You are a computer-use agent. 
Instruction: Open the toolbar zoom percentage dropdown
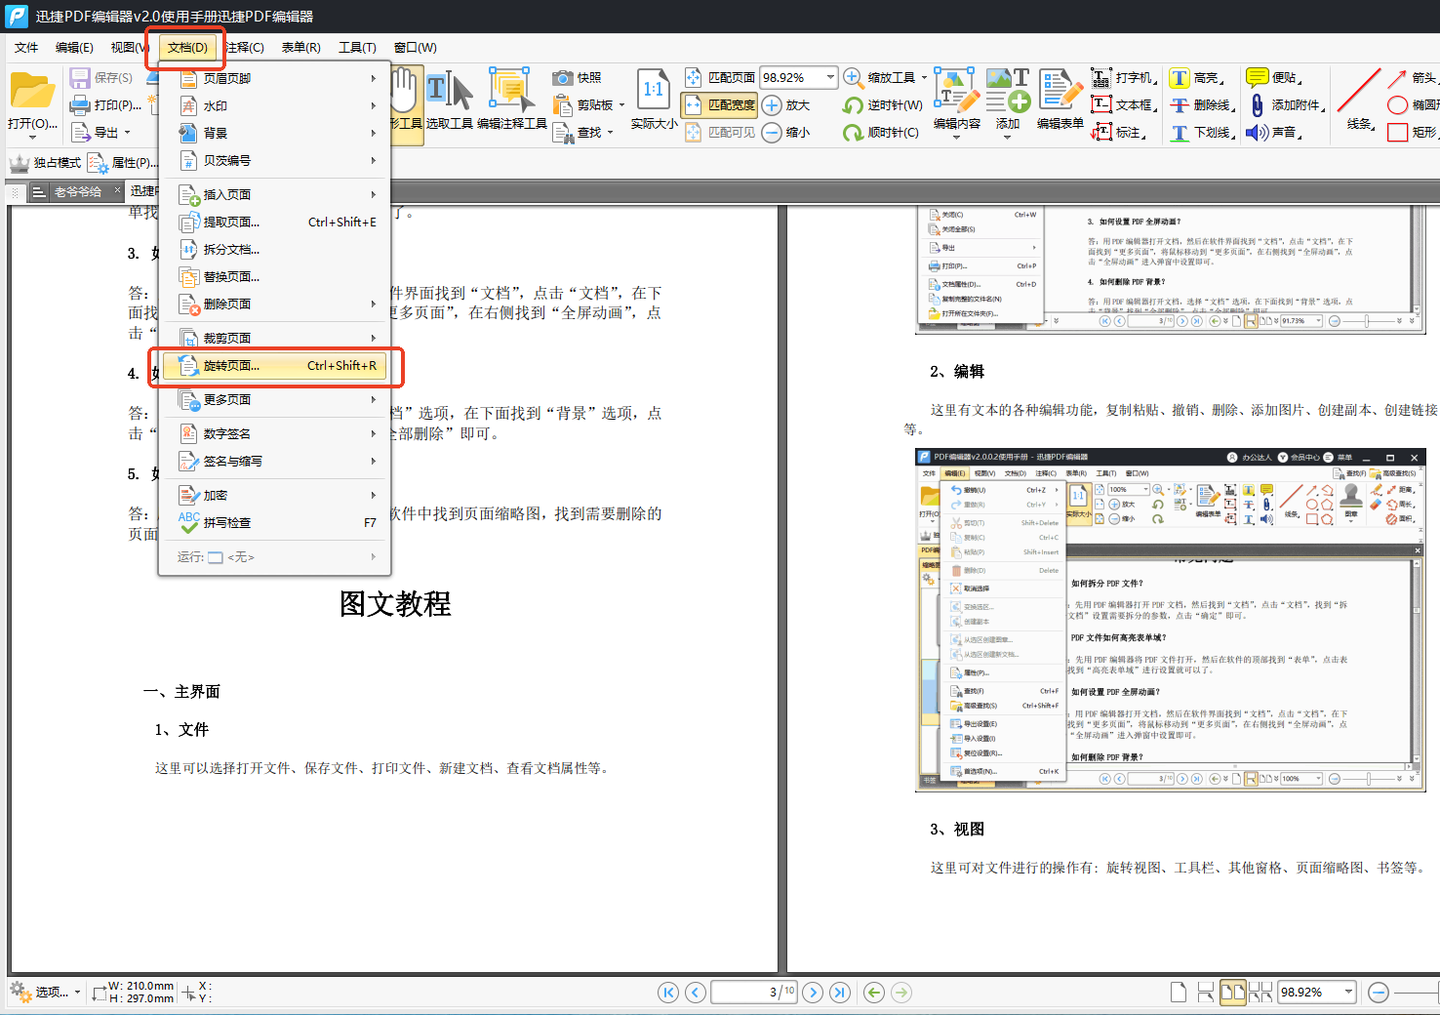click(x=830, y=77)
